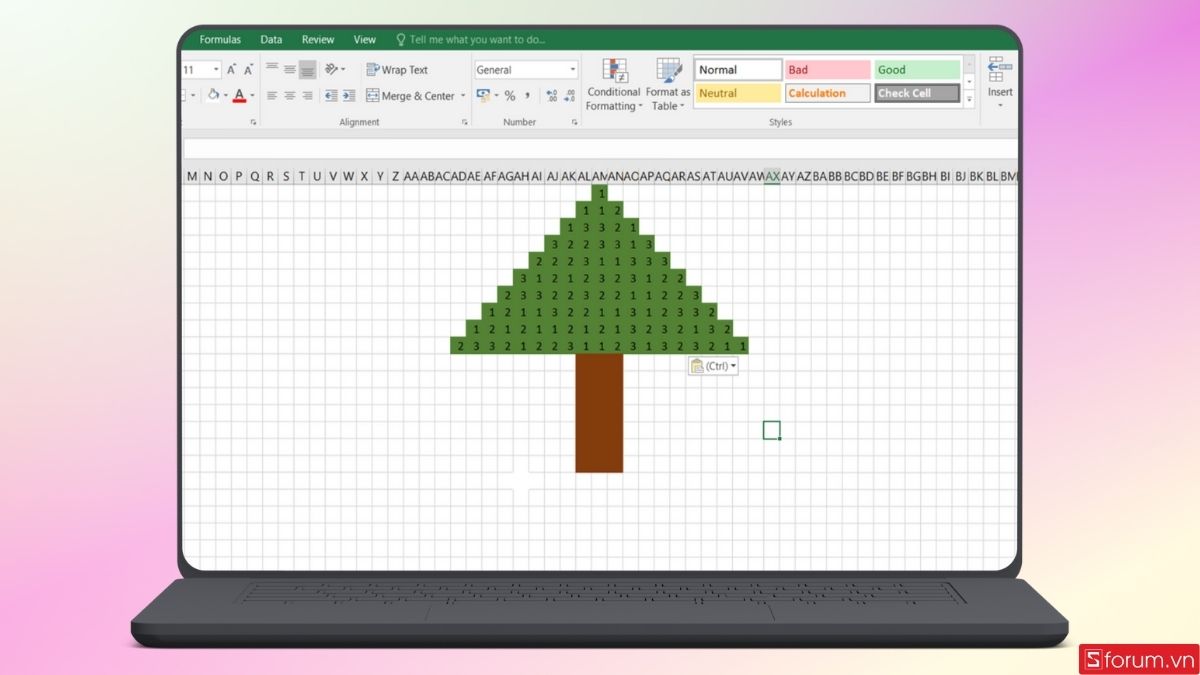Select the Orientation text-rotation icon
This screenshot has width=1200, height=675.
click(331, 70)
